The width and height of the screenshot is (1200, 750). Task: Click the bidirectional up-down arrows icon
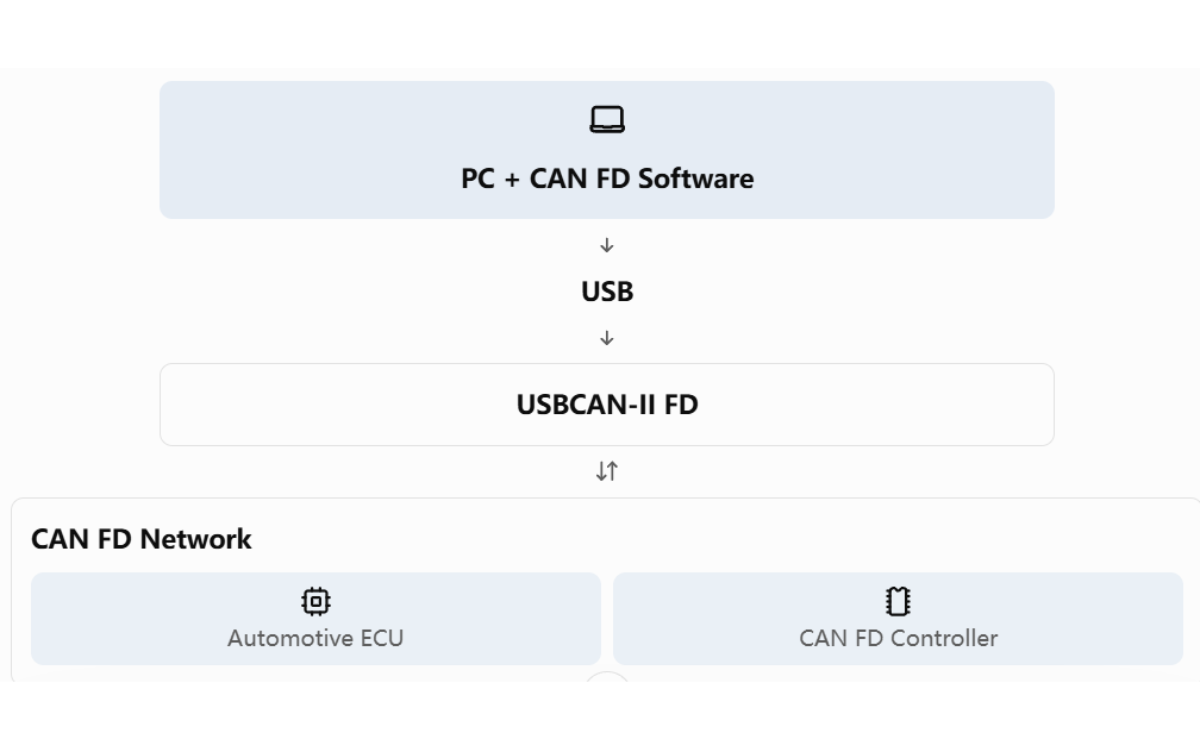607,471
